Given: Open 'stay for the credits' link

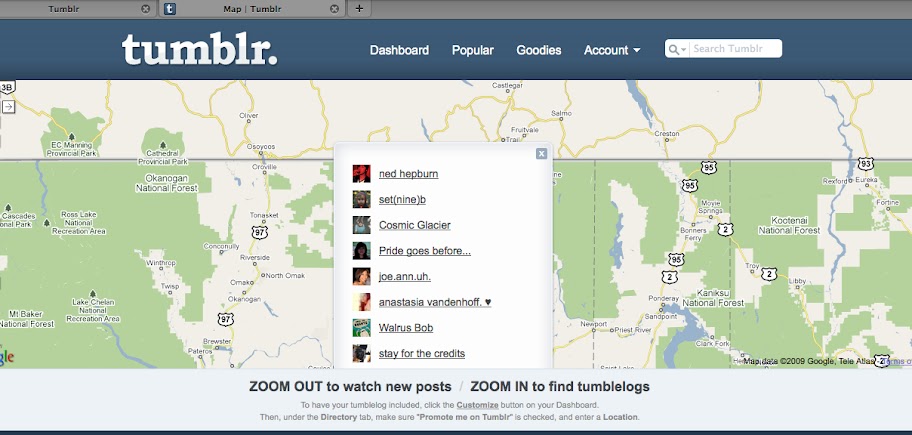Looking at the screenshot, I should point(421,353).
